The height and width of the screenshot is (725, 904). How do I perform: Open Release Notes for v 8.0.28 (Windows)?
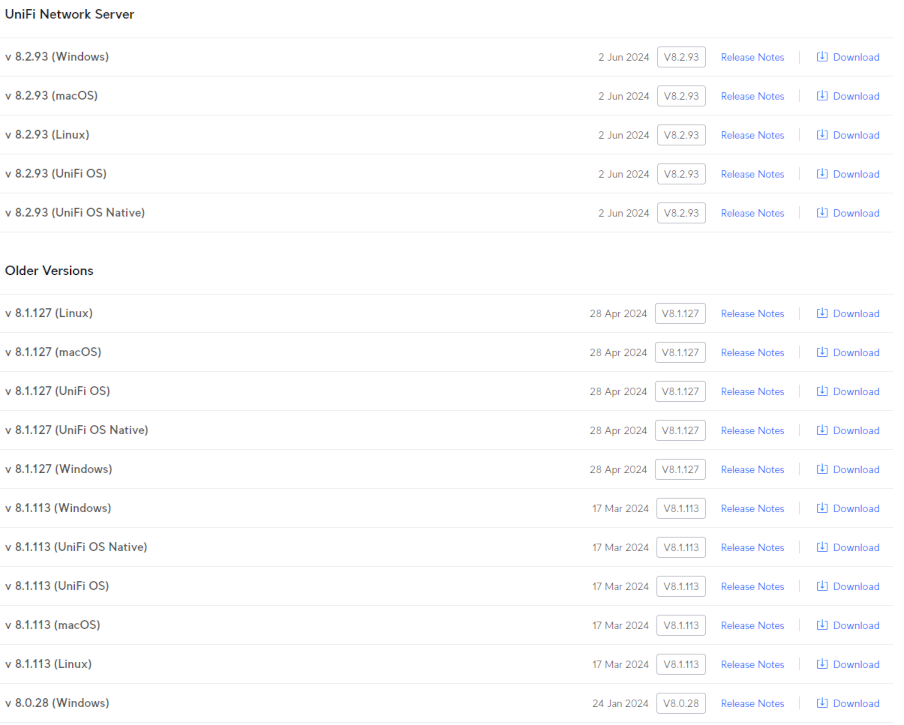tap(752, 704)
